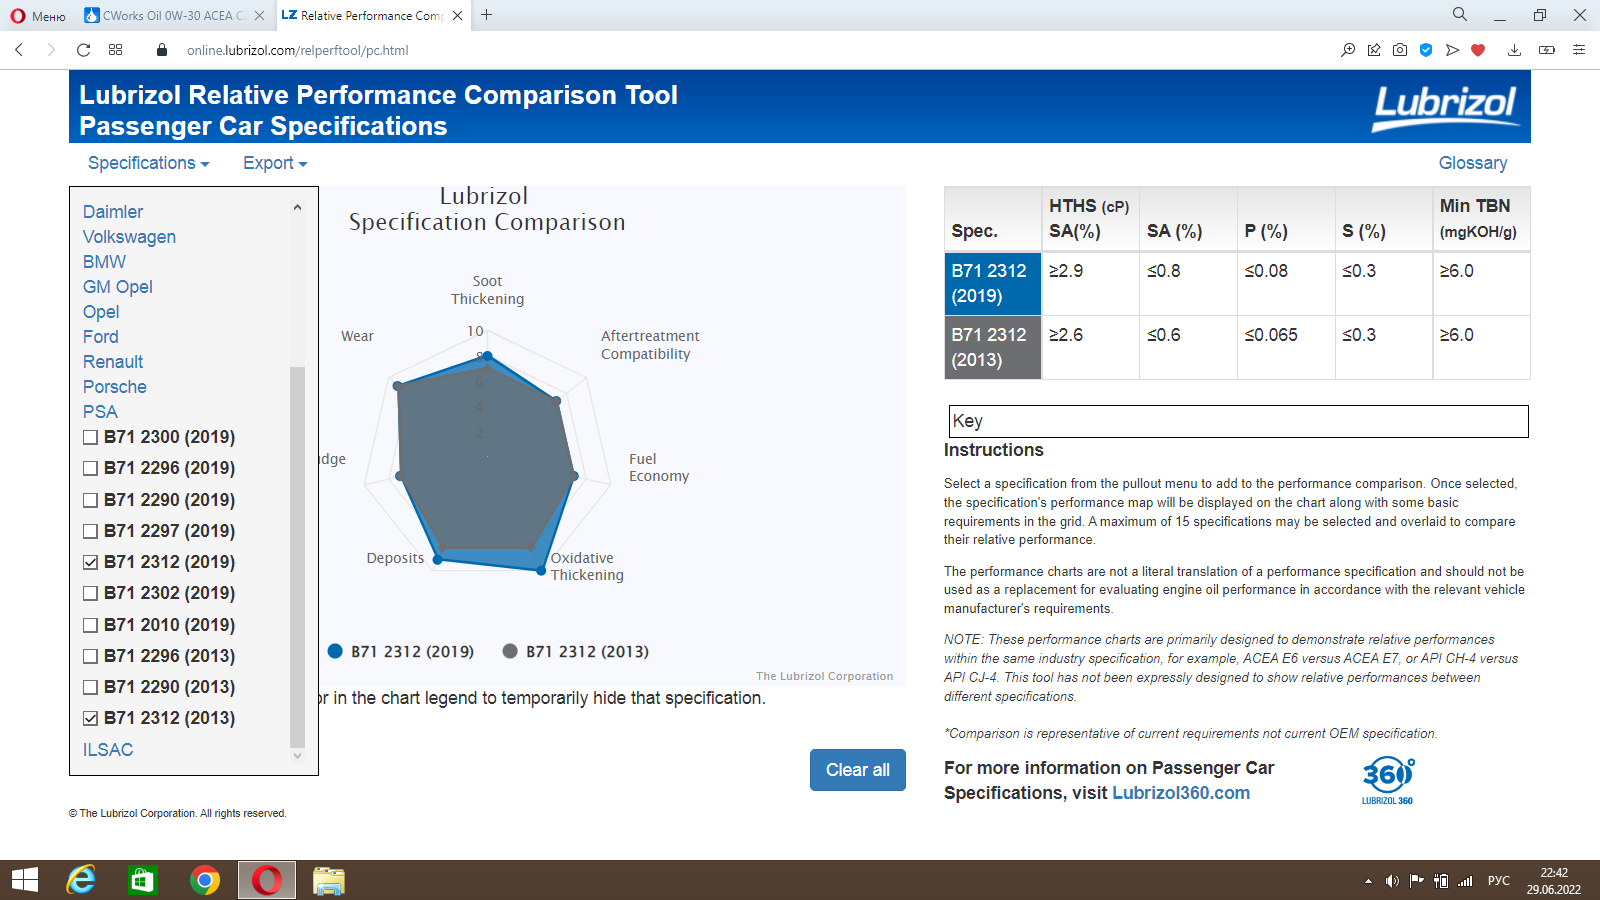Click the Clear all button
Image resolution: width=1600 pixels, height=900 pixels.
857,770
